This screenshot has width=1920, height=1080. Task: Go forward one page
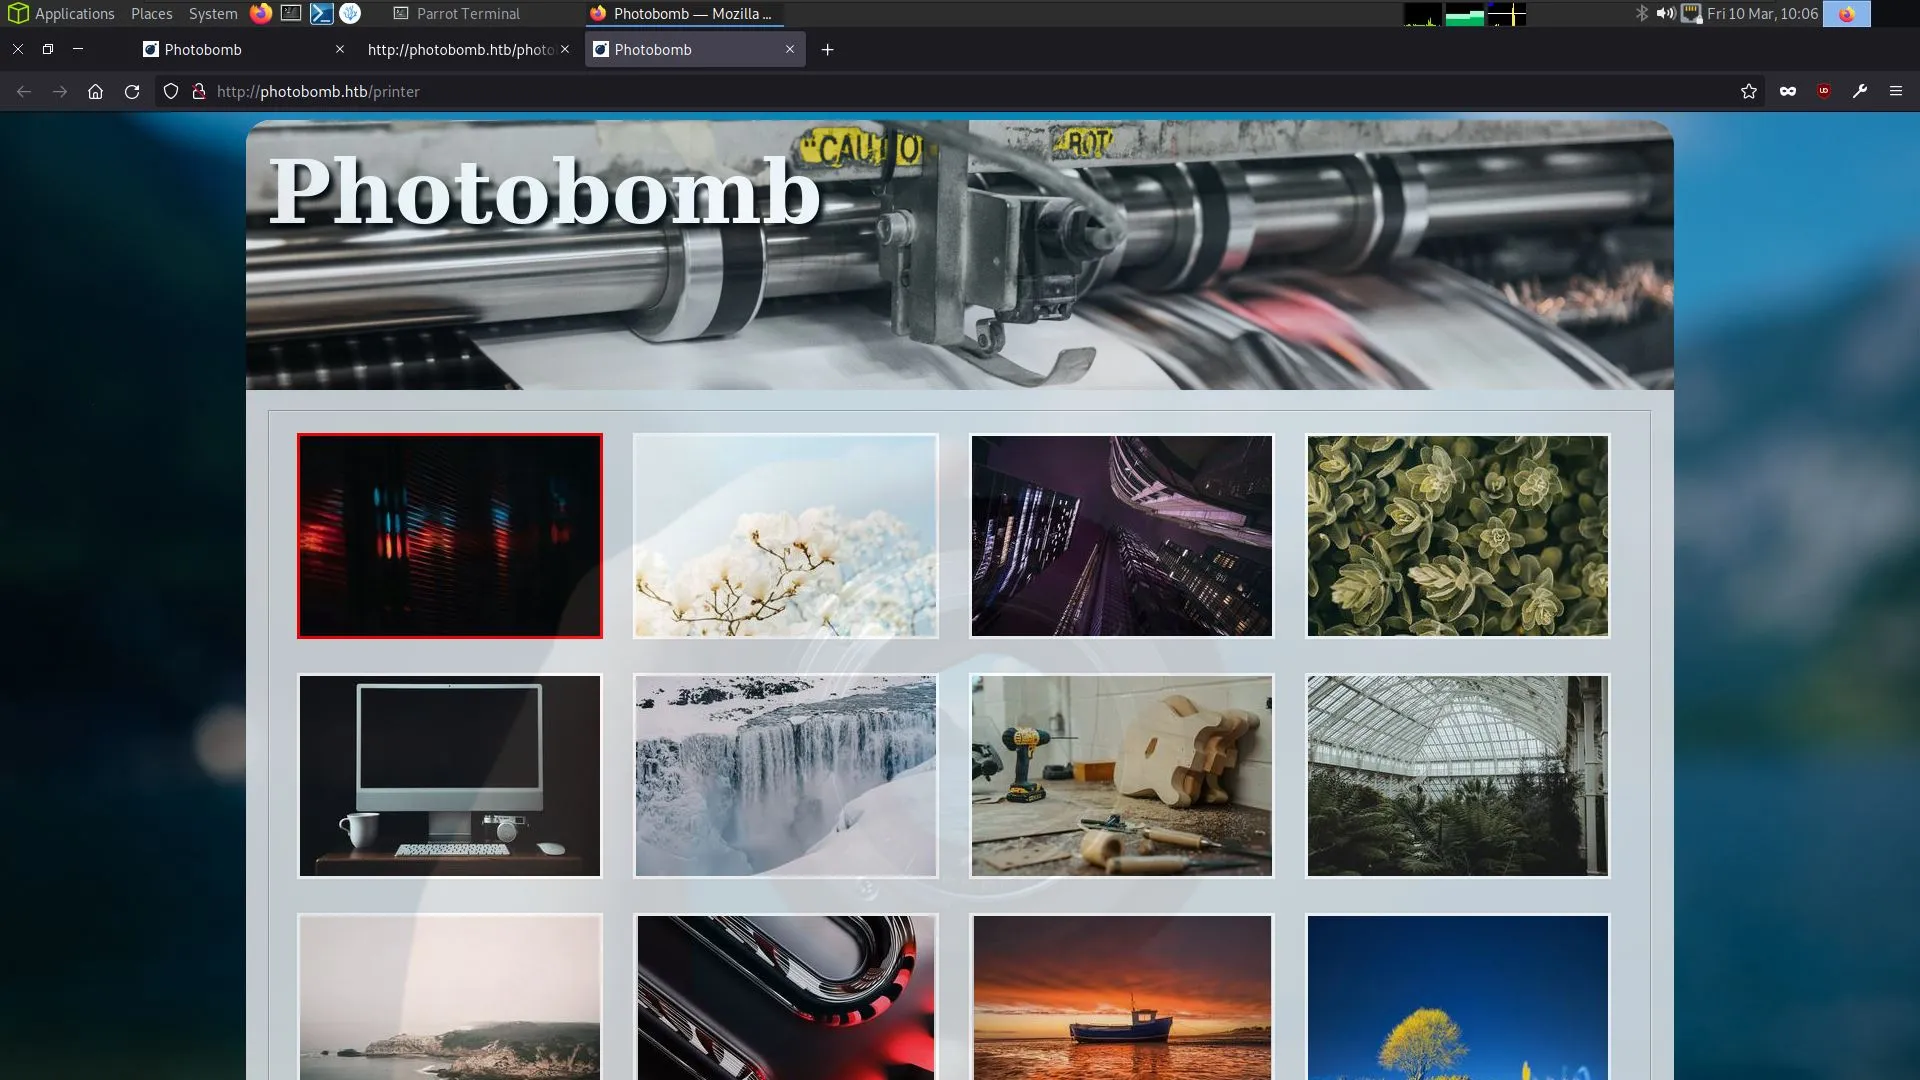pos(60,91)
